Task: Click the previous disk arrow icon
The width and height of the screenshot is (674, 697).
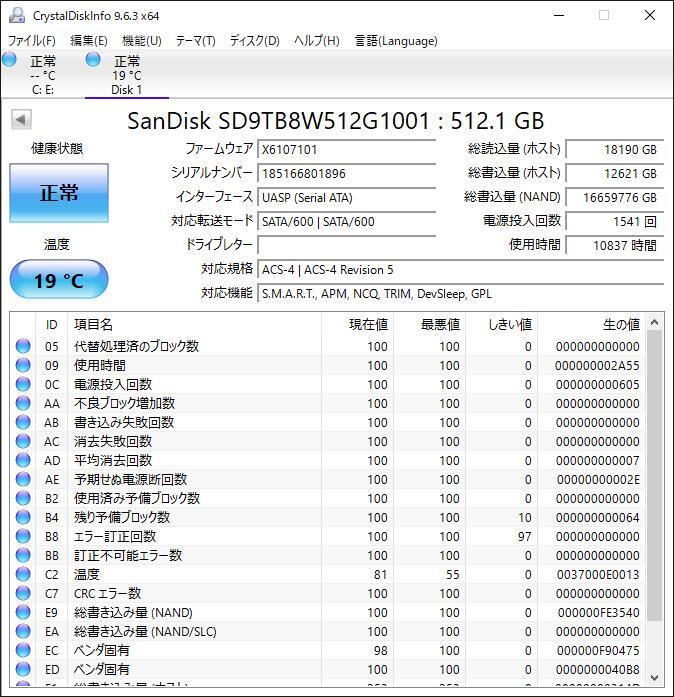Action: tap(20, 120)
